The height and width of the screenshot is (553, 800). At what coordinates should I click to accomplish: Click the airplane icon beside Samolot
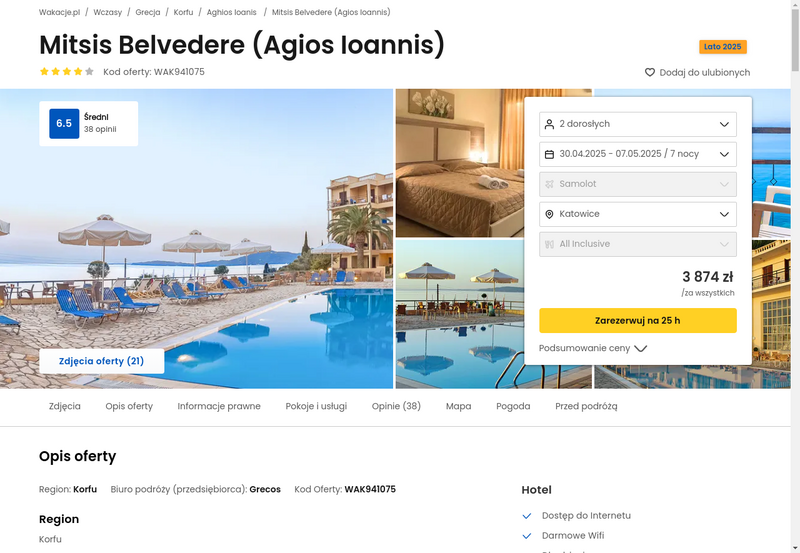pyautogui.click(x=549, y=184)
